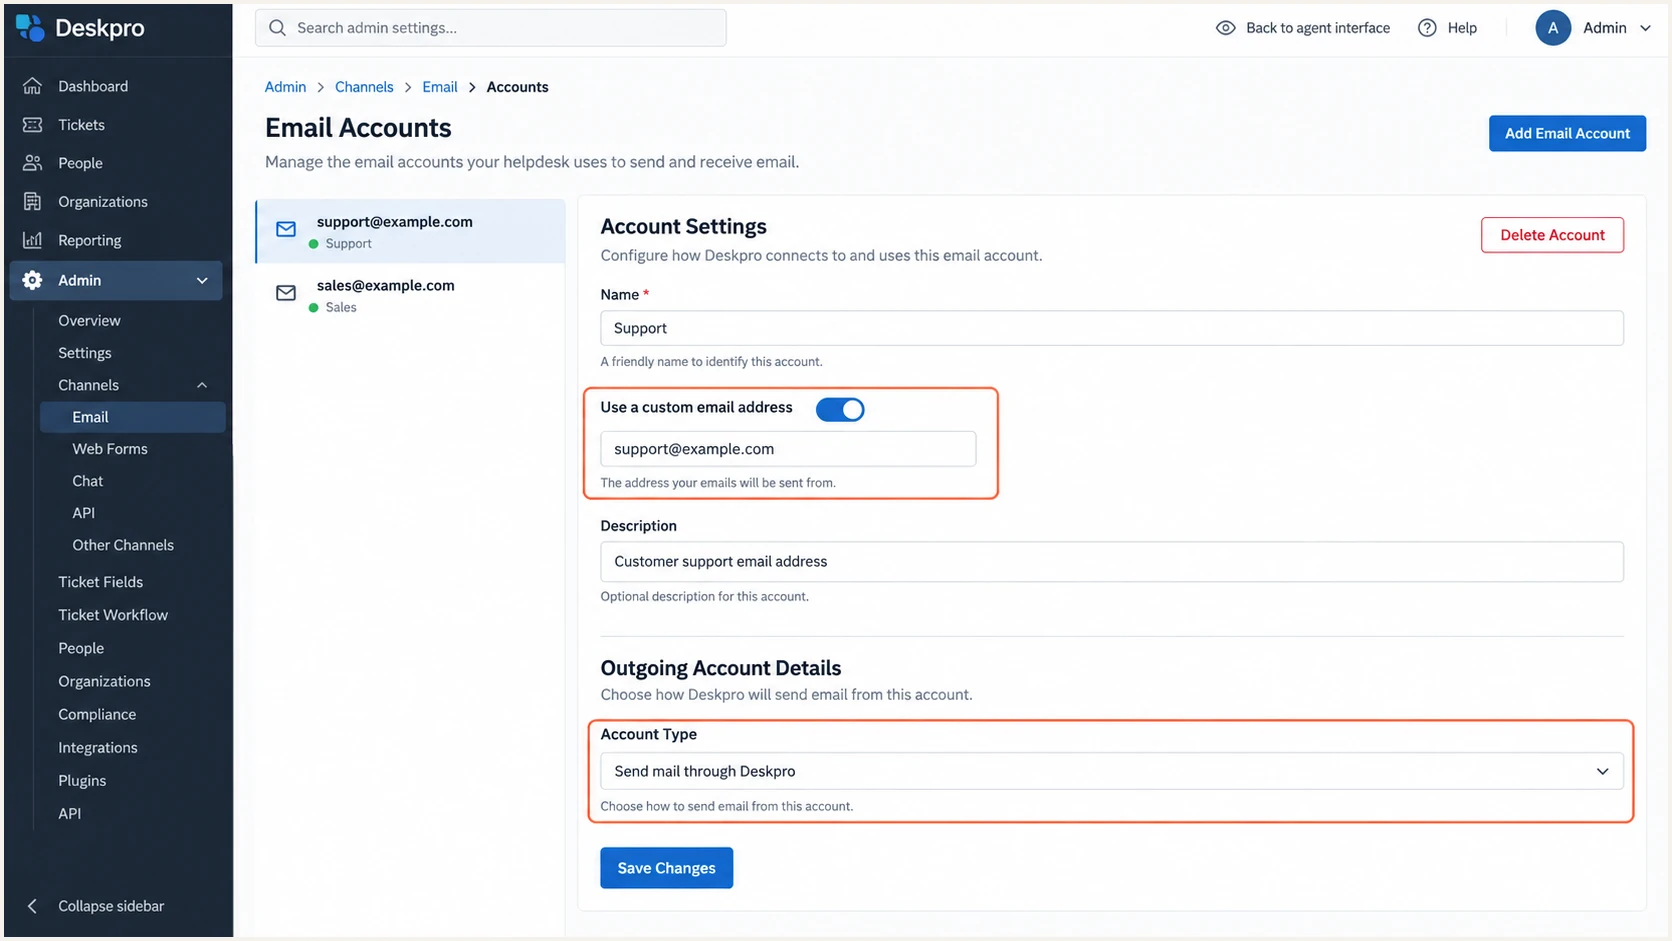
Task: Click the Admin user avatar
Action: coord(1553,28)
